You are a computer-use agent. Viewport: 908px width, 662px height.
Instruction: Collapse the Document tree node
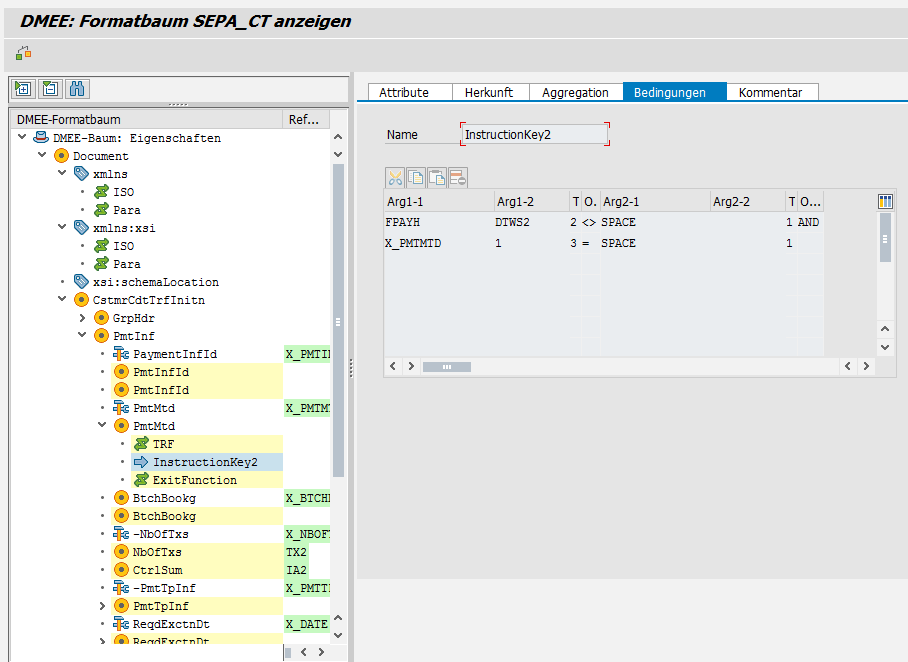(42, 156)
